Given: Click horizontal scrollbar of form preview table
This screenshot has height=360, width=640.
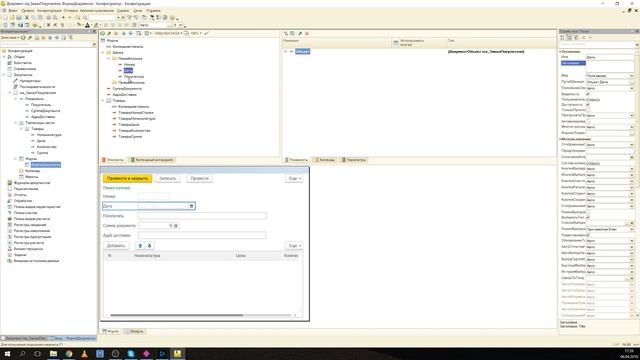Looking at the screenshot, I should (177, 315).
